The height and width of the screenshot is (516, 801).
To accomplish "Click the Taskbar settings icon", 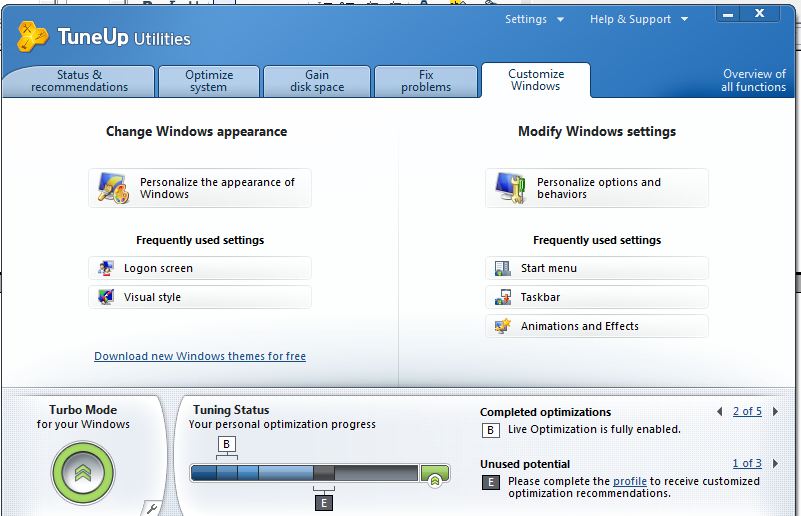I will 504,297.
